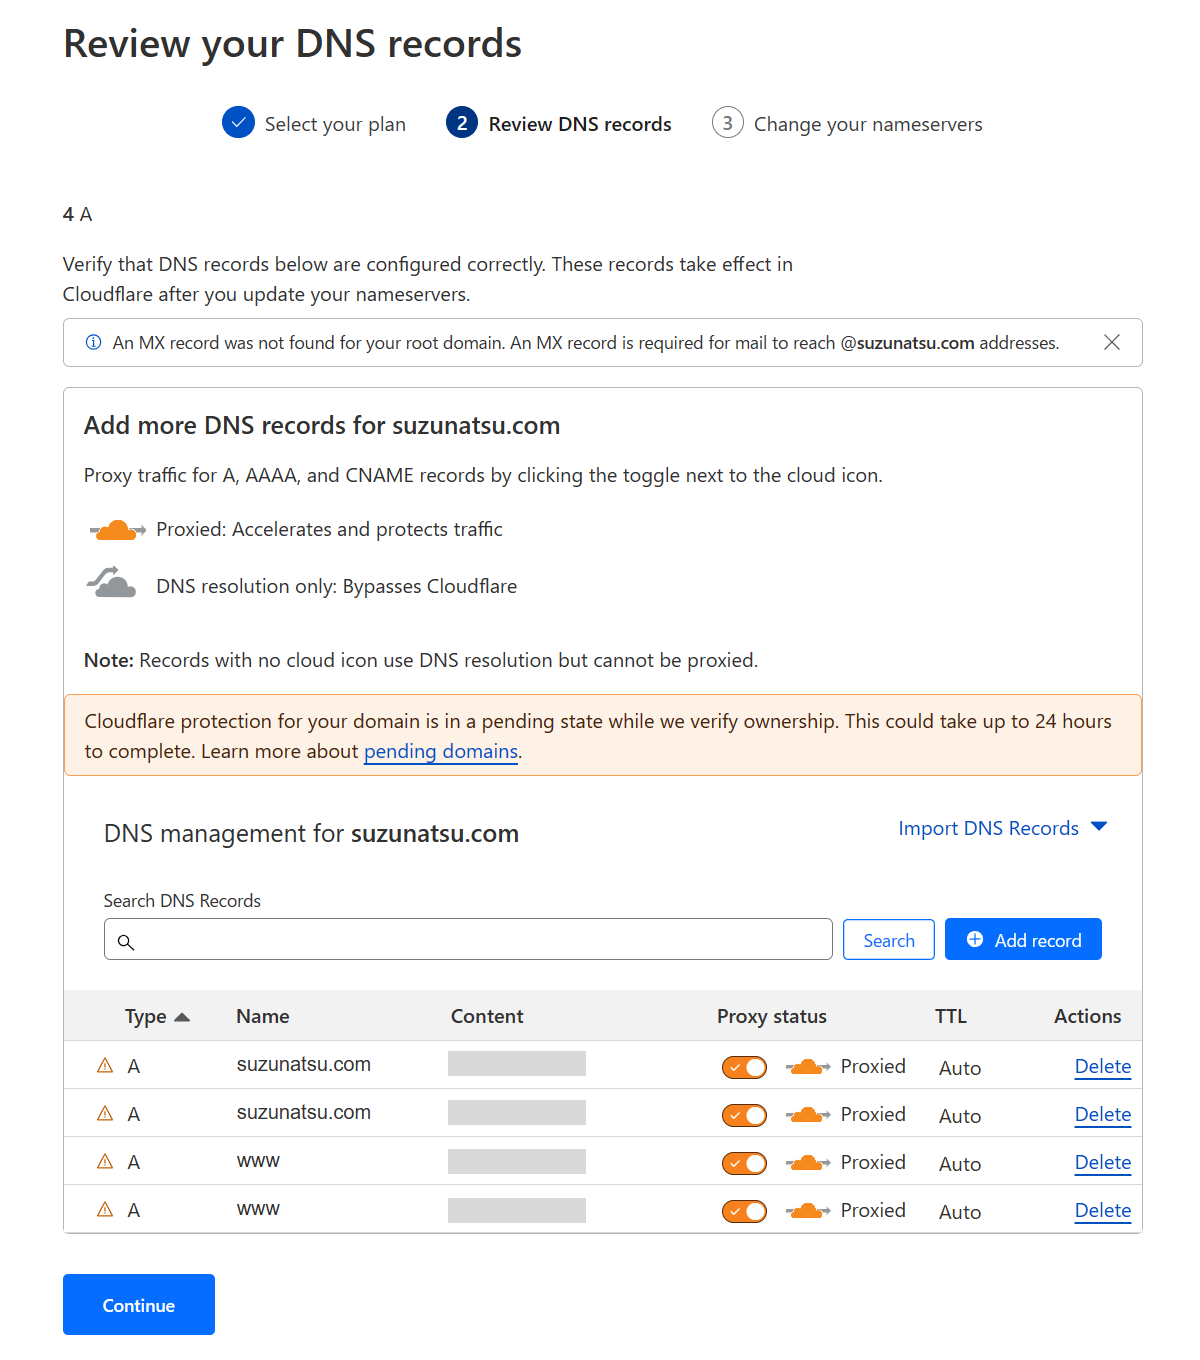The height and width of the screenshot is (1360, 1200).
Task: Click name cell of second suzunatsu.com row
Action: pyautogui.click(x=304, y=1113)
